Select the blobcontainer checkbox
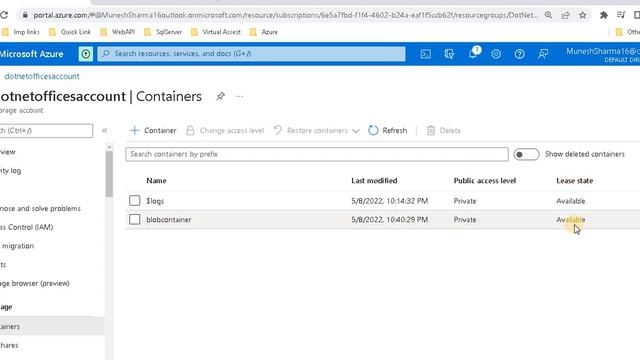Screen dimensions: 640x360 tap(134, 219)
